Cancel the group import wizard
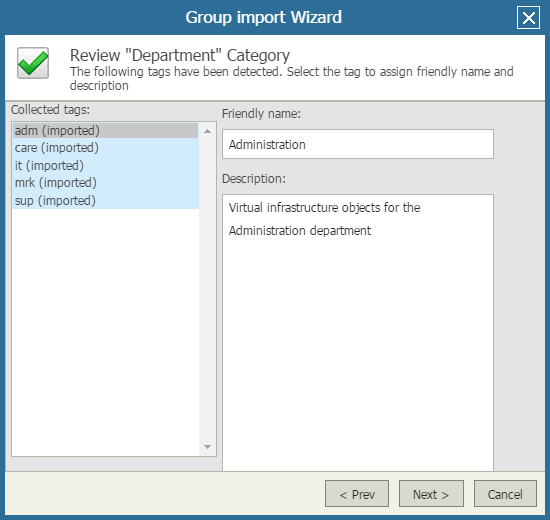Viewport: 550px width, 520px height. click(x=505, y=494)
